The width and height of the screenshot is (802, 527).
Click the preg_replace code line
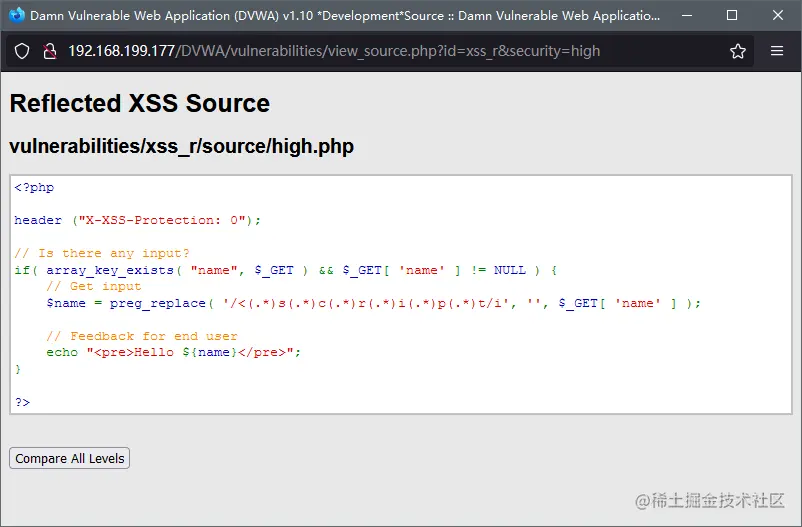[x=373, y=303]
